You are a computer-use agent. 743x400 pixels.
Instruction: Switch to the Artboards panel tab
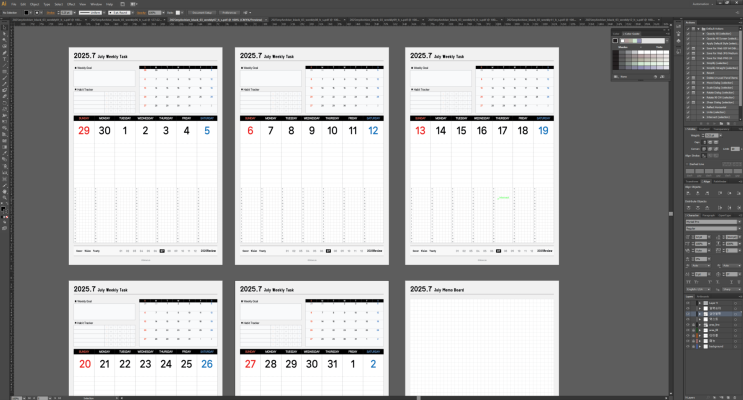[703, 296]
